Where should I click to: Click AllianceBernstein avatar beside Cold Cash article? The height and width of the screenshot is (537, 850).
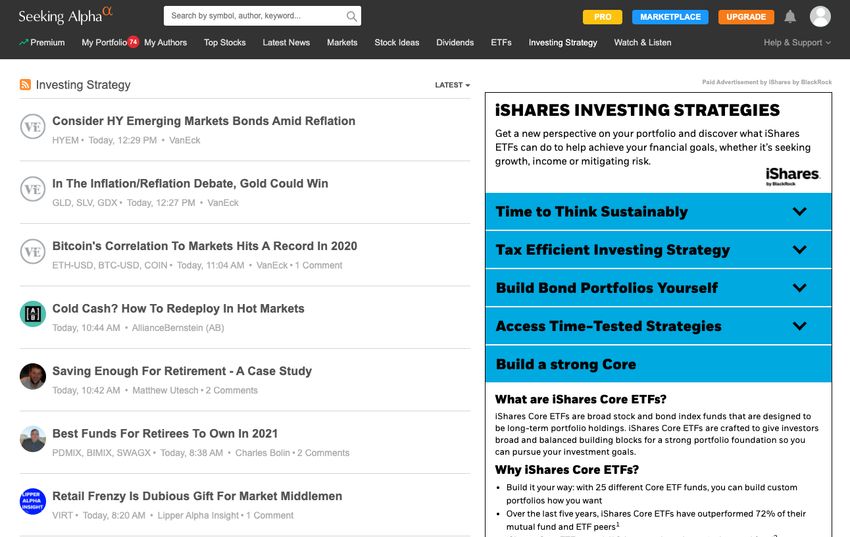coord(33,314)
